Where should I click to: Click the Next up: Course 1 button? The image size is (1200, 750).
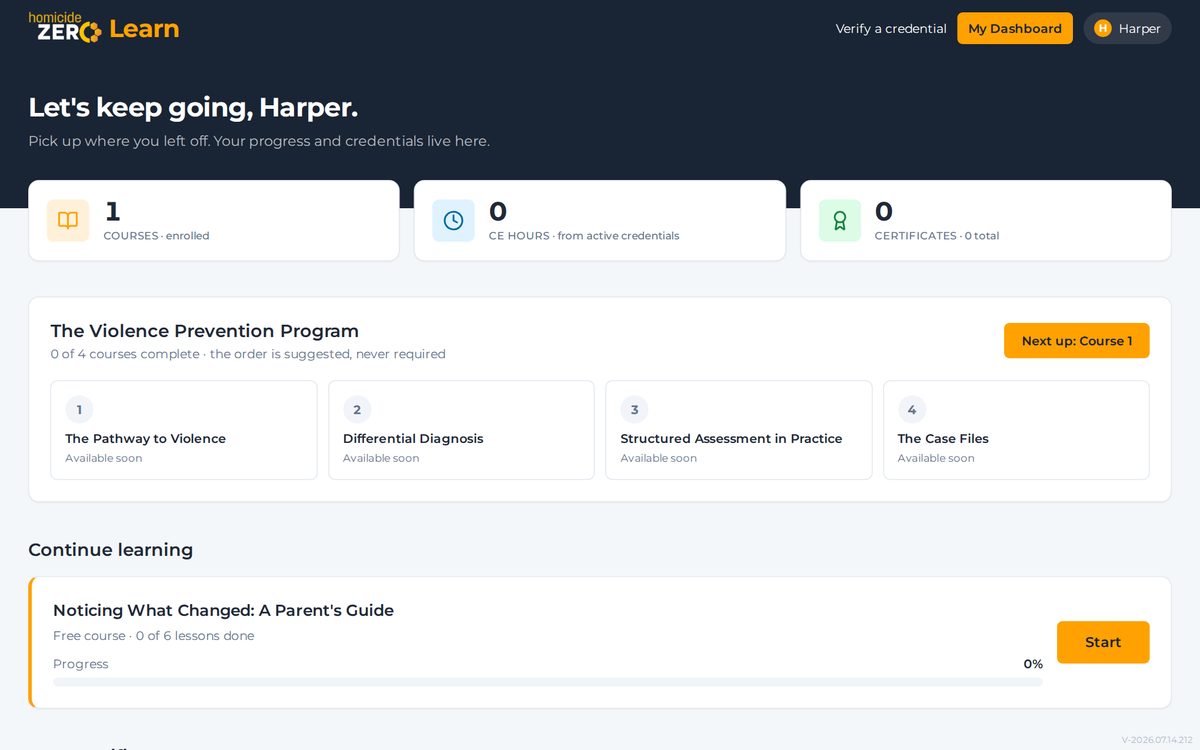click(x=1077, y=341)
